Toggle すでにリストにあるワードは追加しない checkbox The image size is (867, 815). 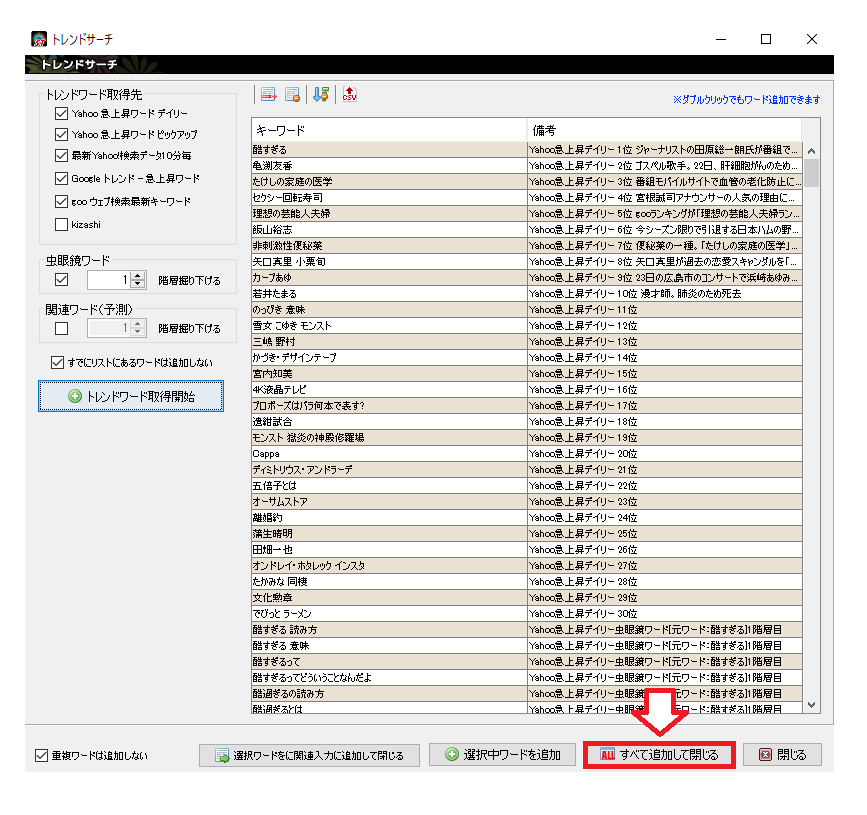point(57,363)
